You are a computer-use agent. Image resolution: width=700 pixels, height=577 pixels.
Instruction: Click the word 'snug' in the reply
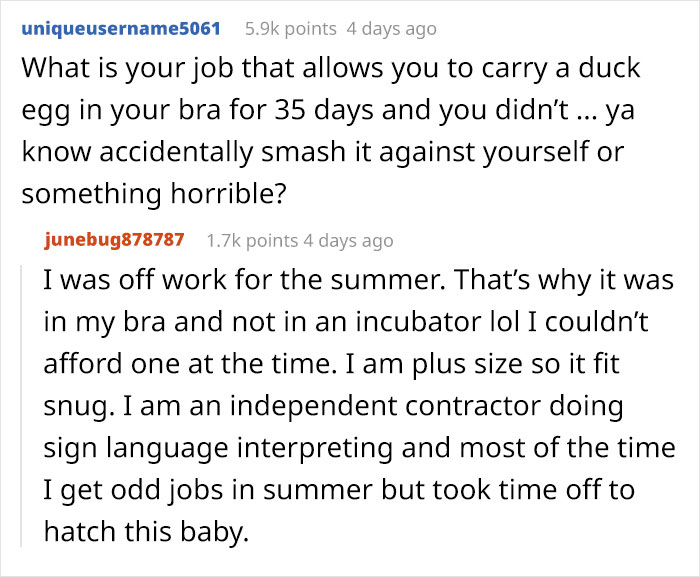(76, 407)
